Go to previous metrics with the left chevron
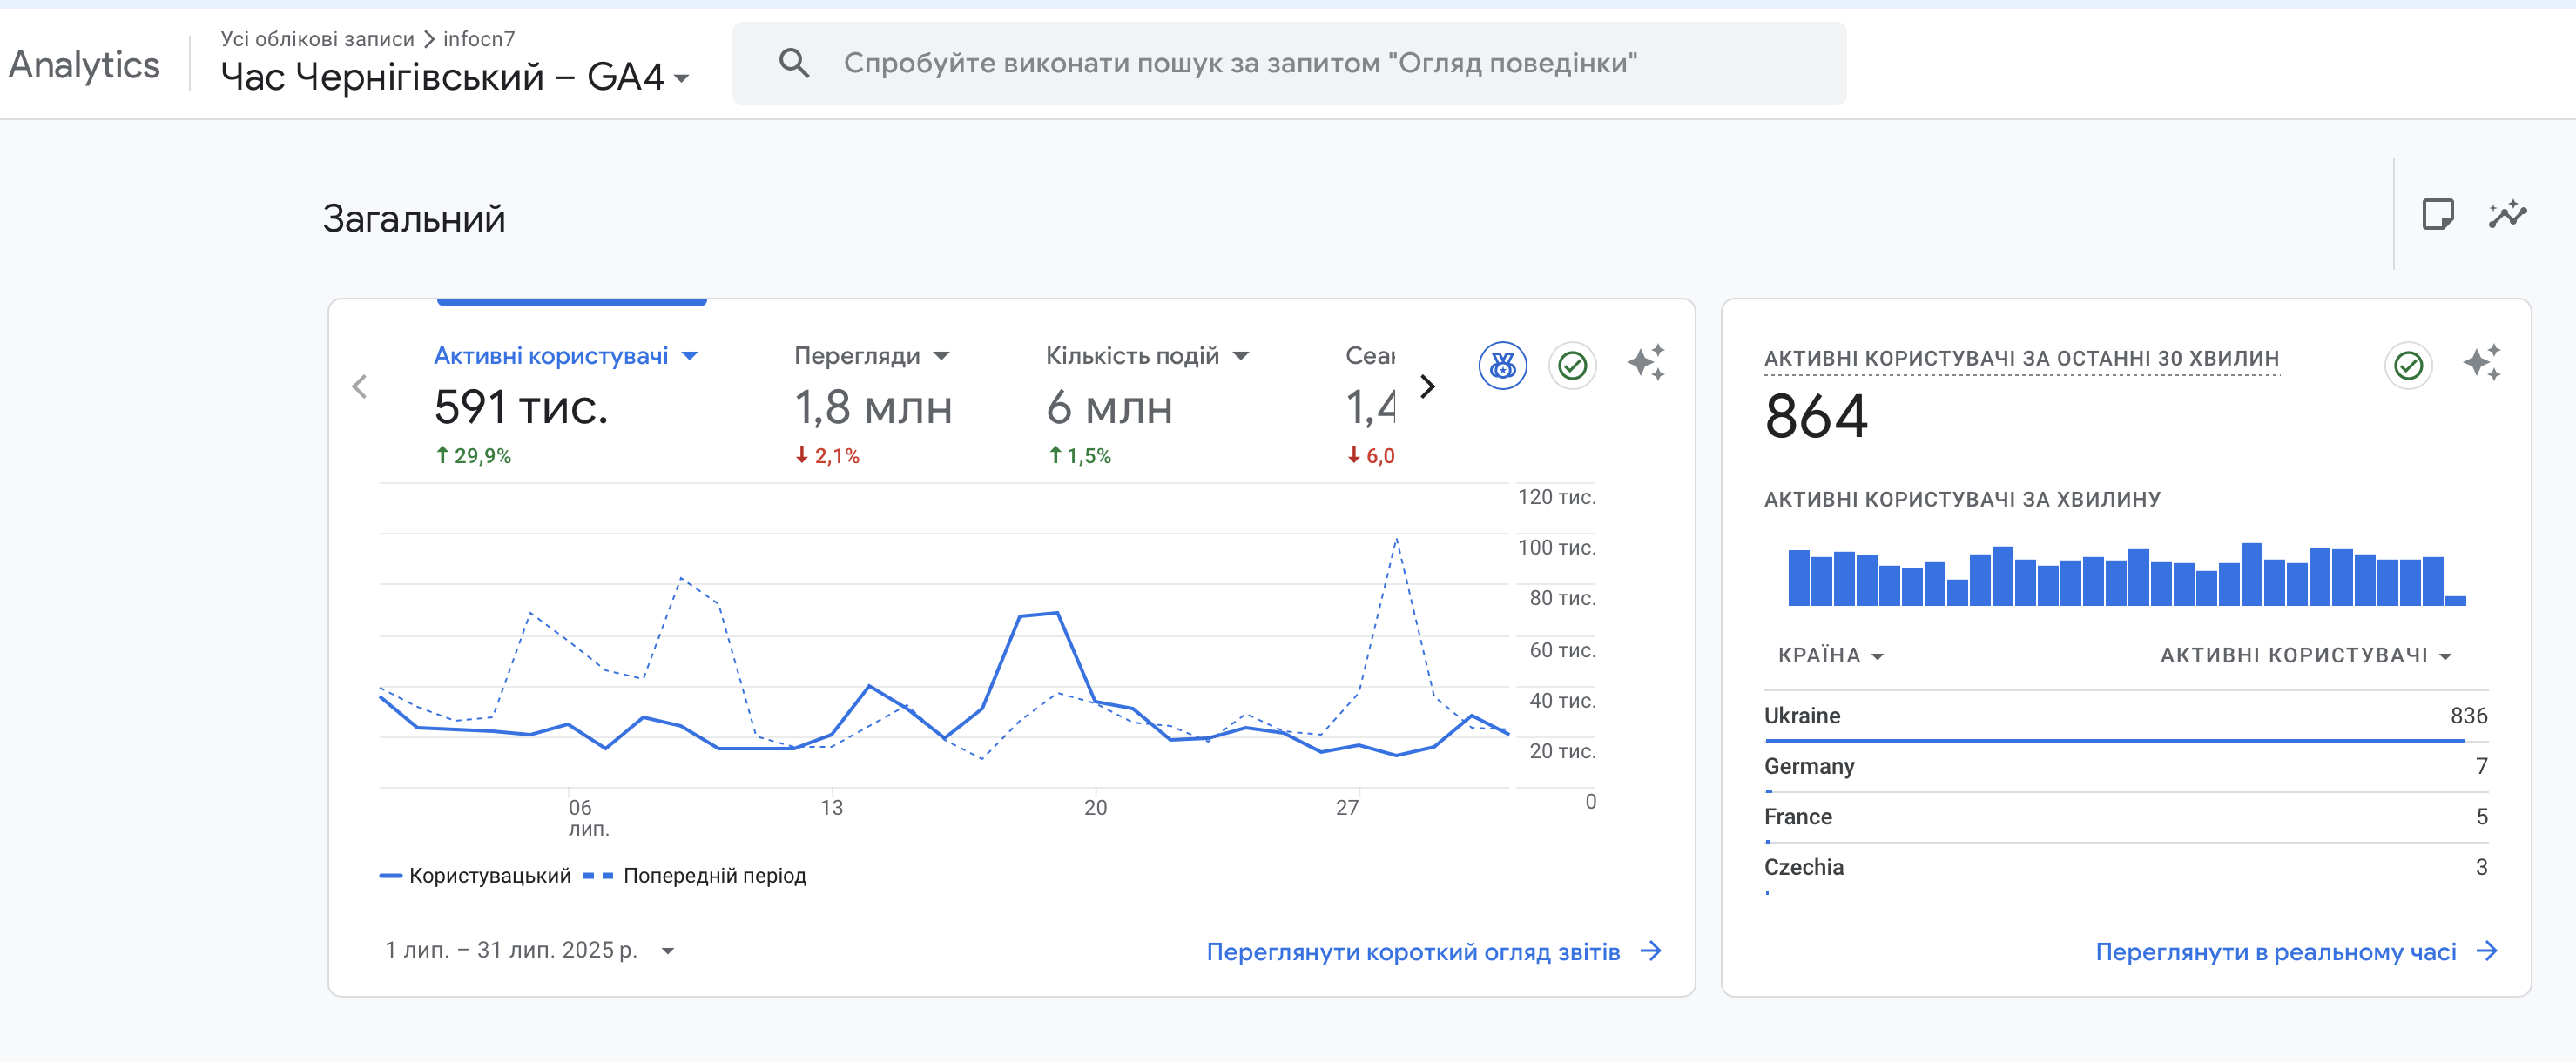This screenshot has height=1062, width=2576. (x=360, y=386)
